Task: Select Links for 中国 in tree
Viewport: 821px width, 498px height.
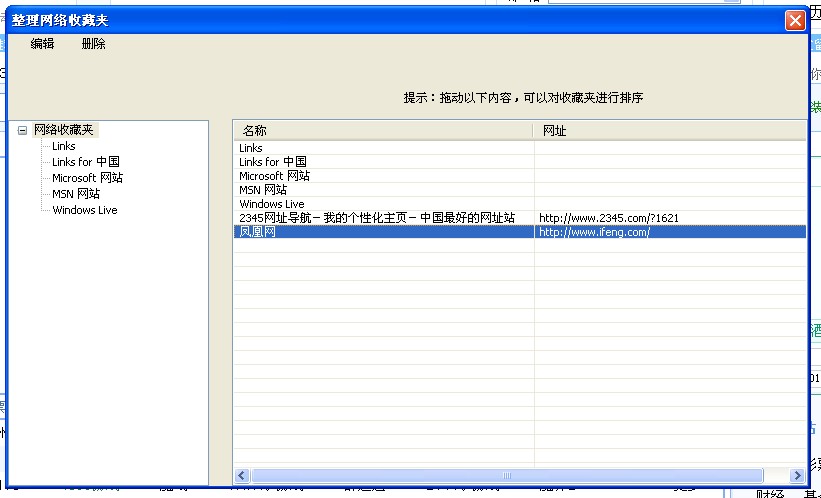Action: [x=86, y=162]
